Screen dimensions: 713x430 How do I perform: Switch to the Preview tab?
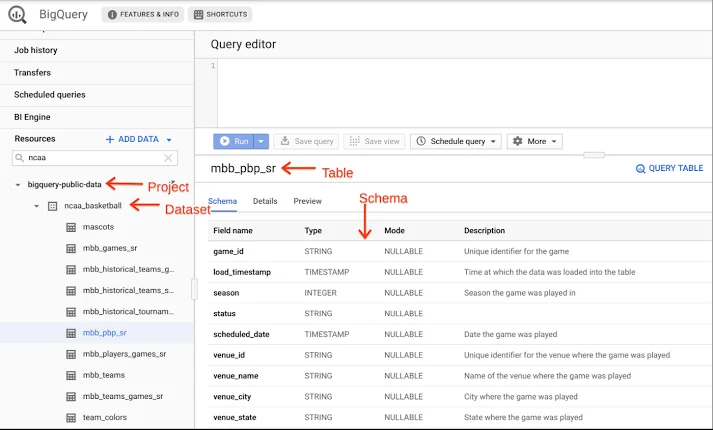click(307, 201)
